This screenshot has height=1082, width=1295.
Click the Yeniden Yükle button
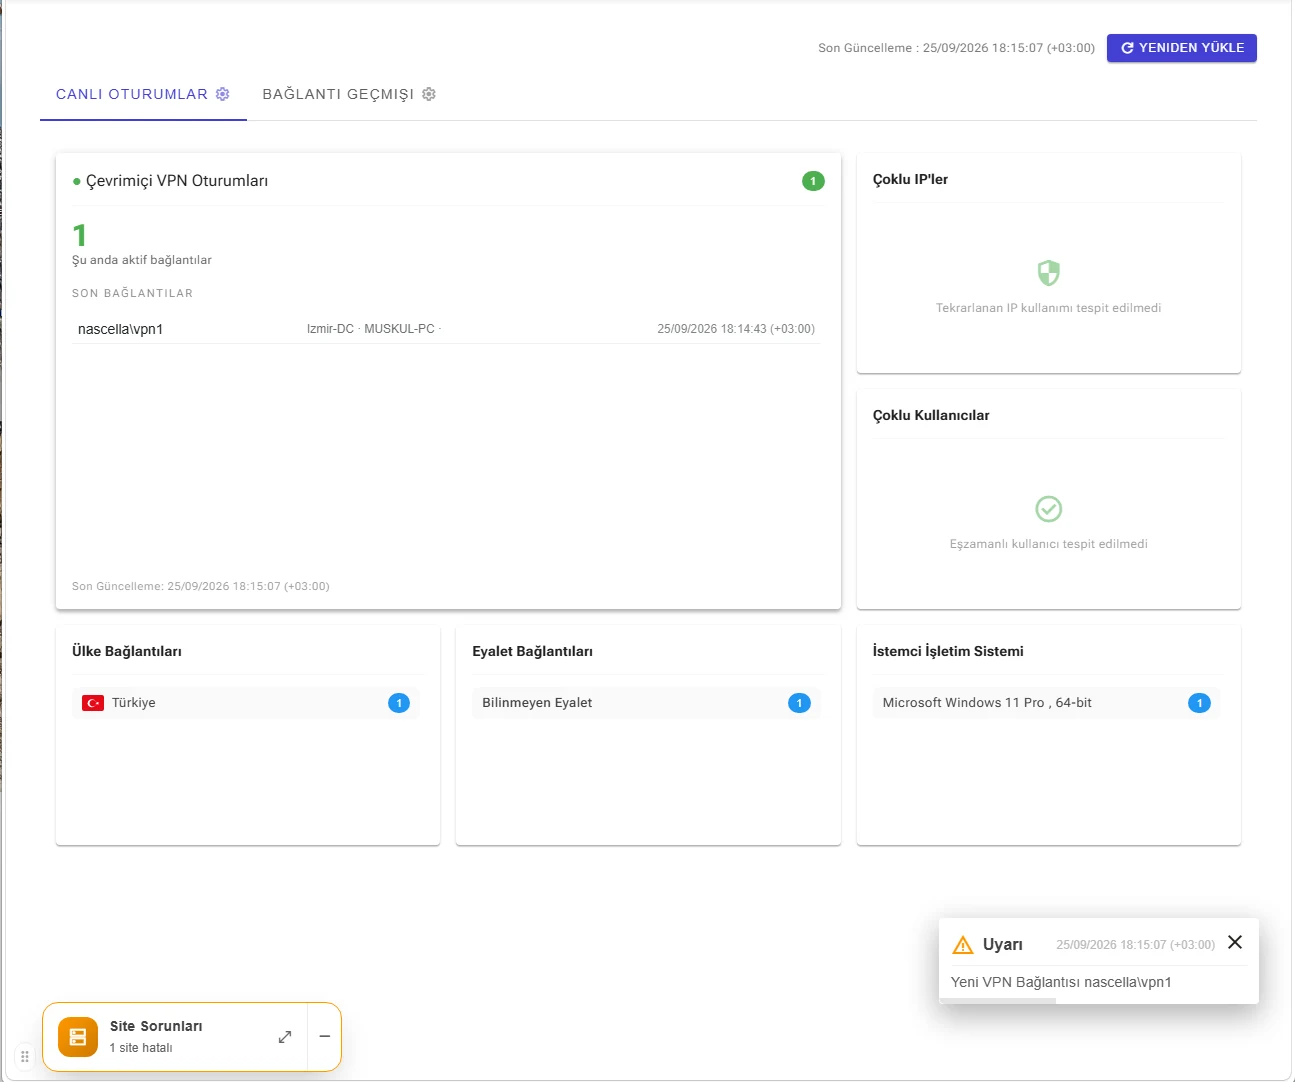[1182, 48]
